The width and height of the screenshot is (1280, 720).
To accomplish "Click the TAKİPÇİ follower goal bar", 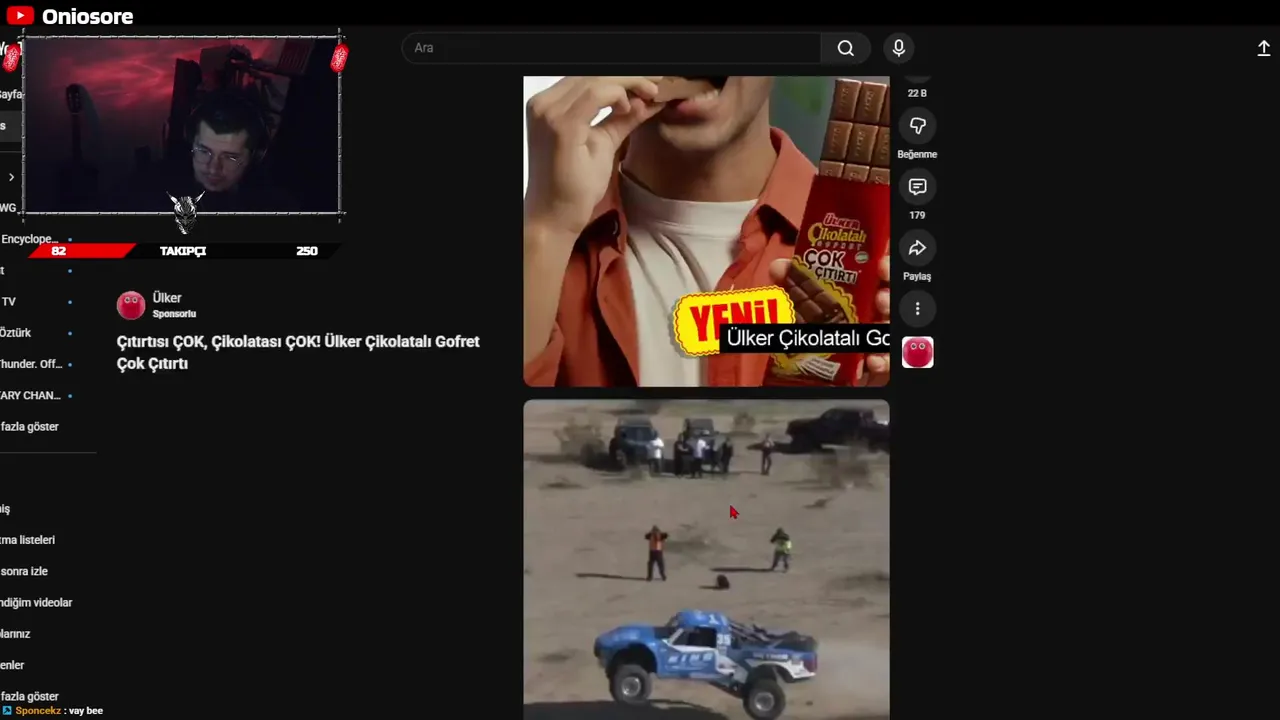I will (185, 251).
